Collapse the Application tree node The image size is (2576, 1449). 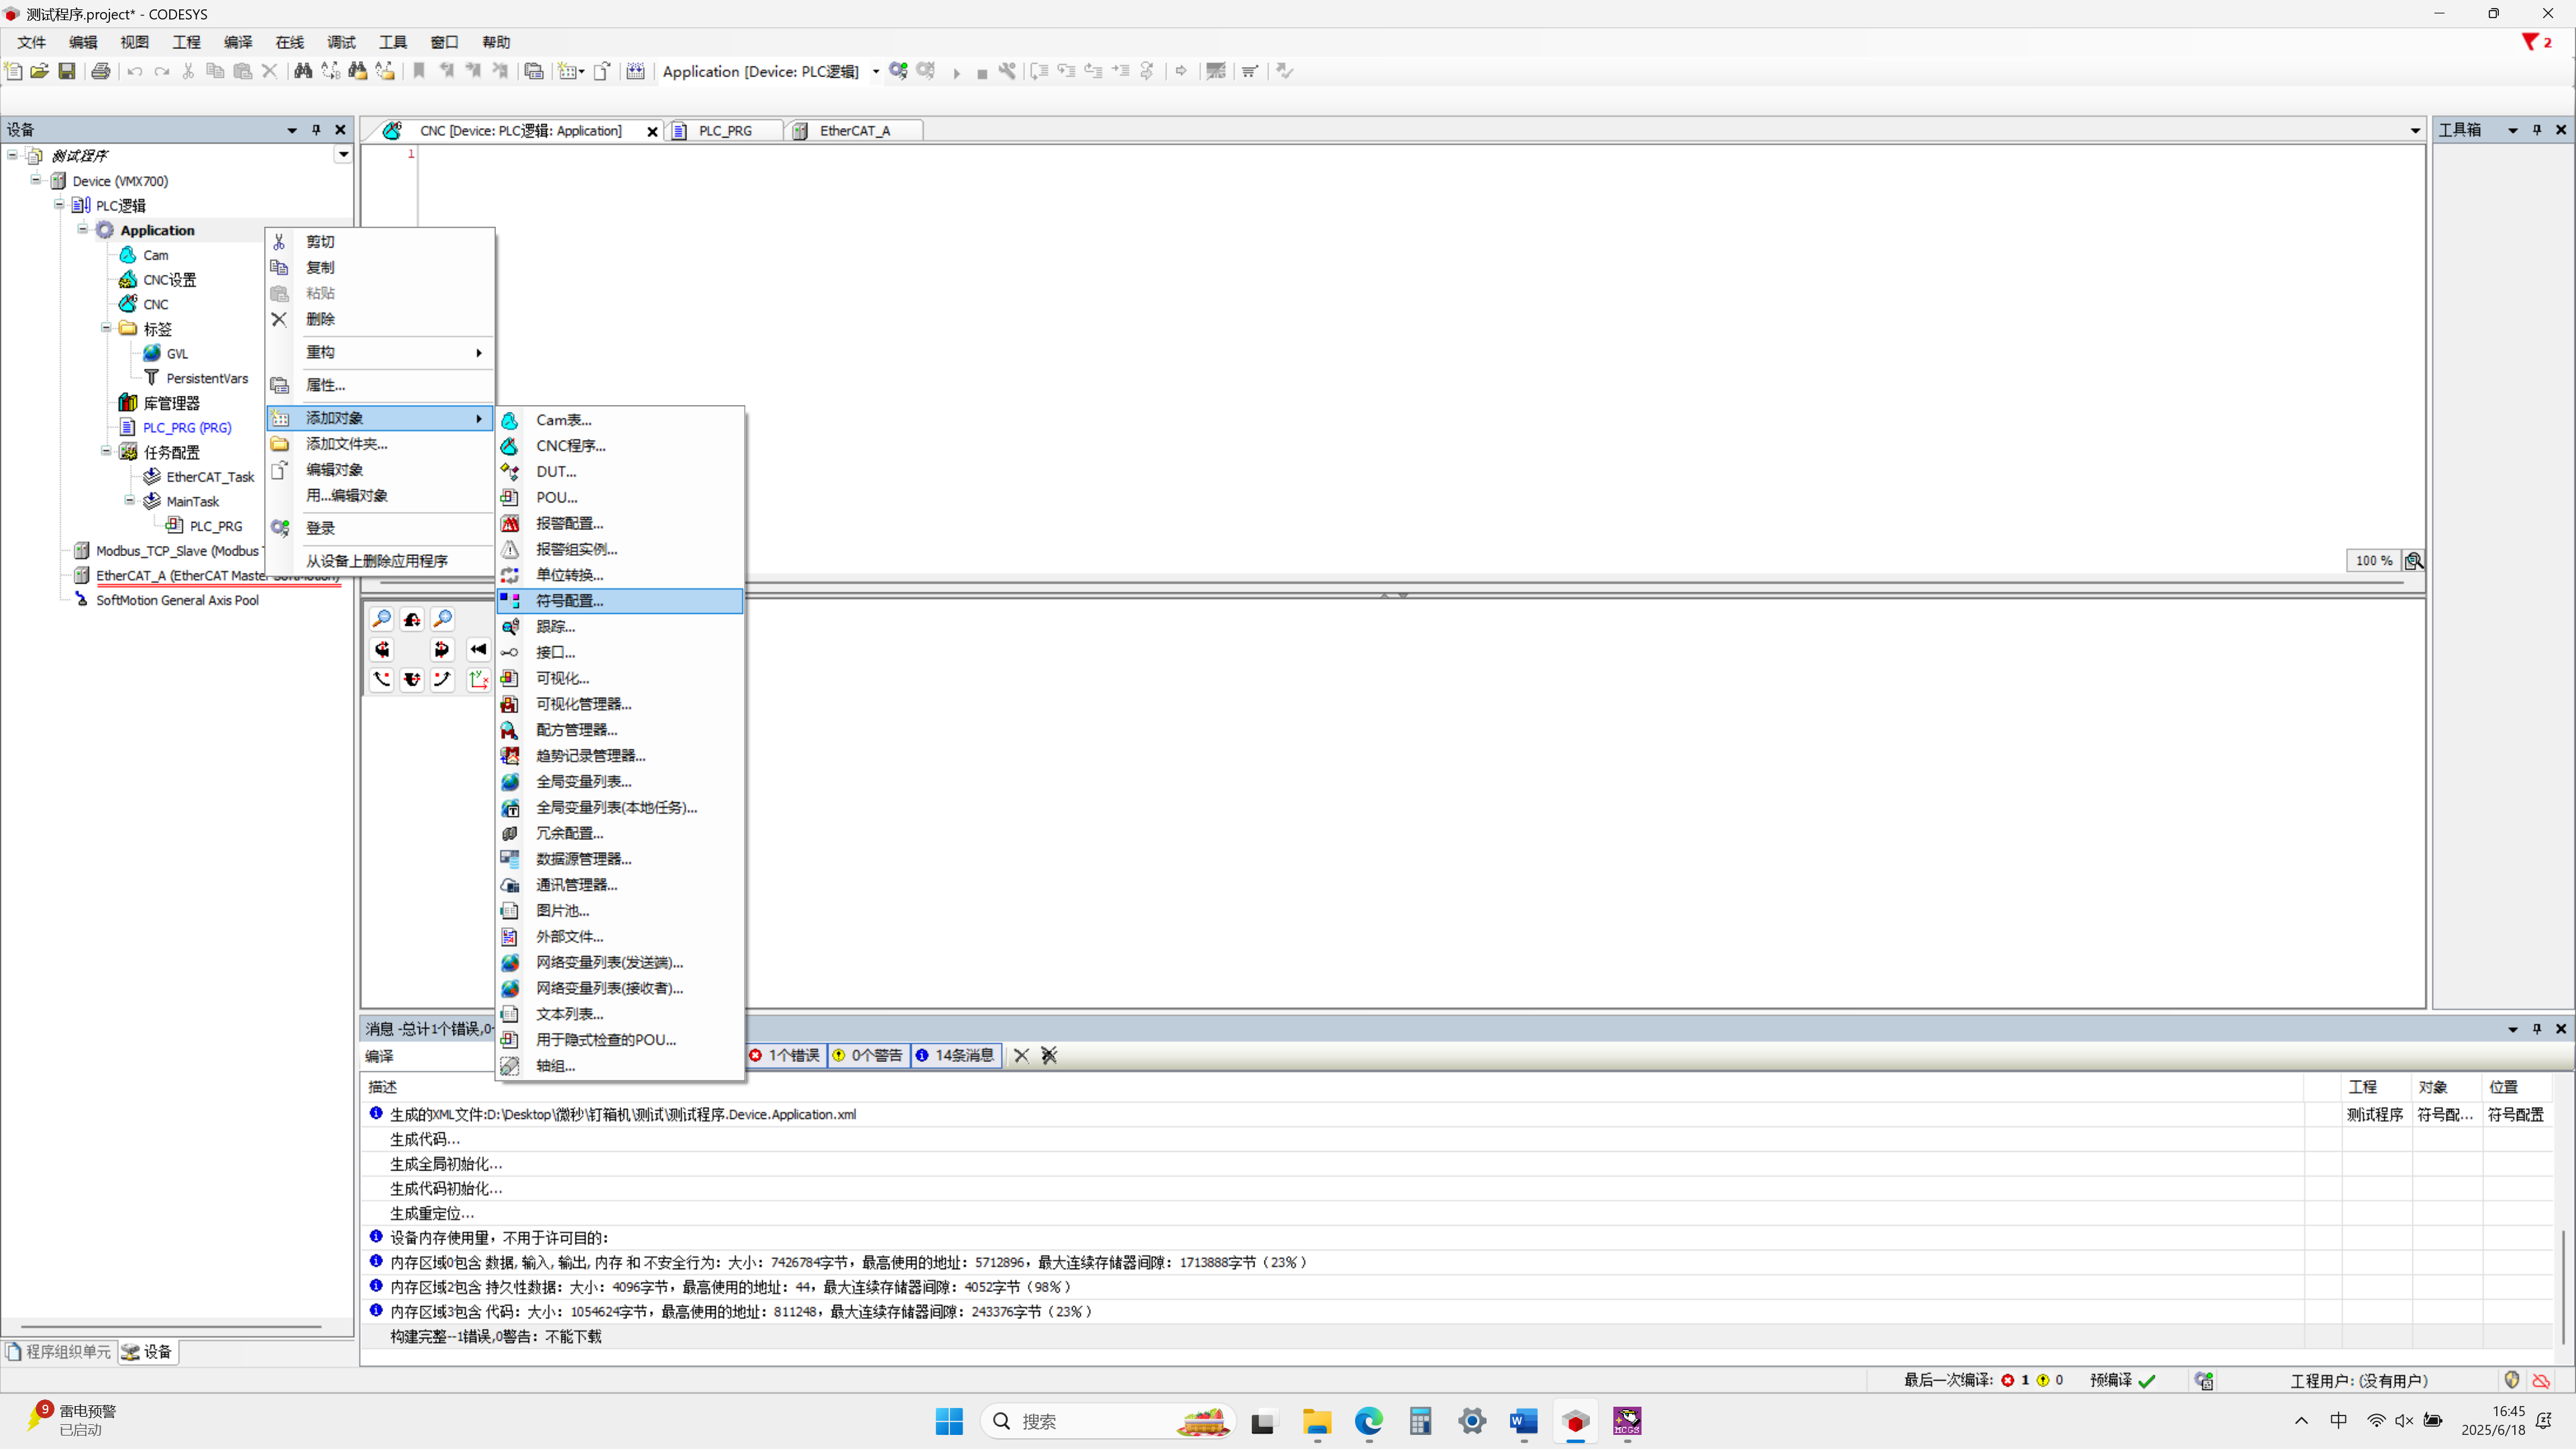pyautogui.click(x=83, y=229)
